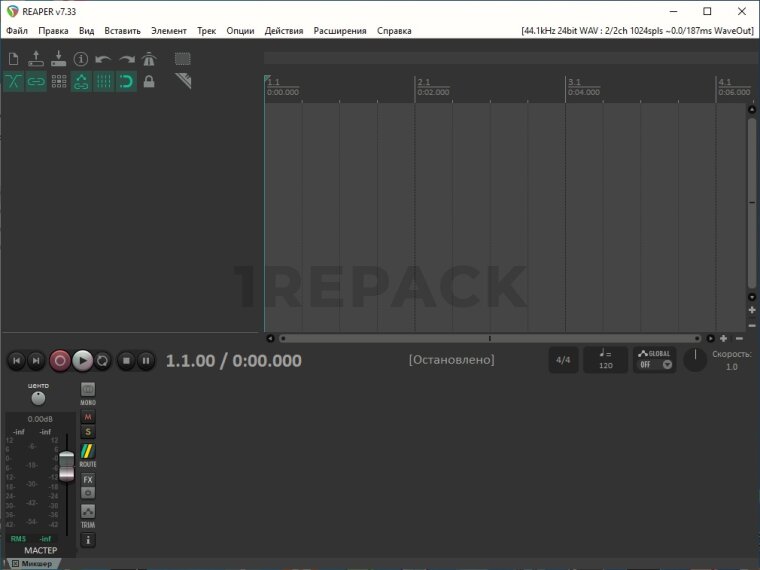Viewport: 760px width, 570px height.
Task: Click the Микшер tab at the bottom
Action: click(x=31, y=564)
